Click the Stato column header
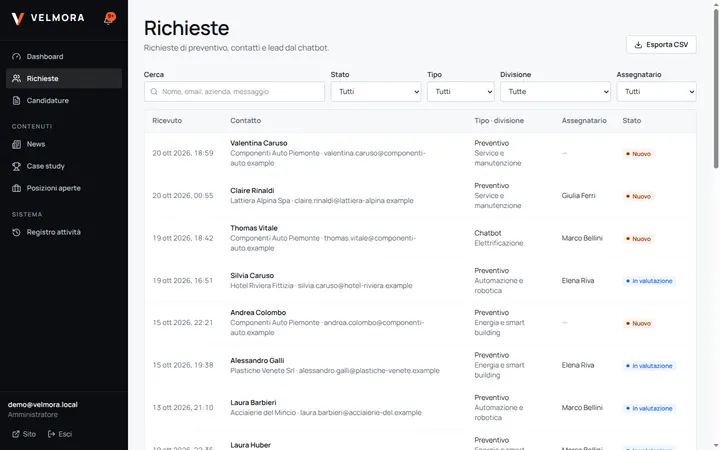The image size is (720, 450). 632,120
